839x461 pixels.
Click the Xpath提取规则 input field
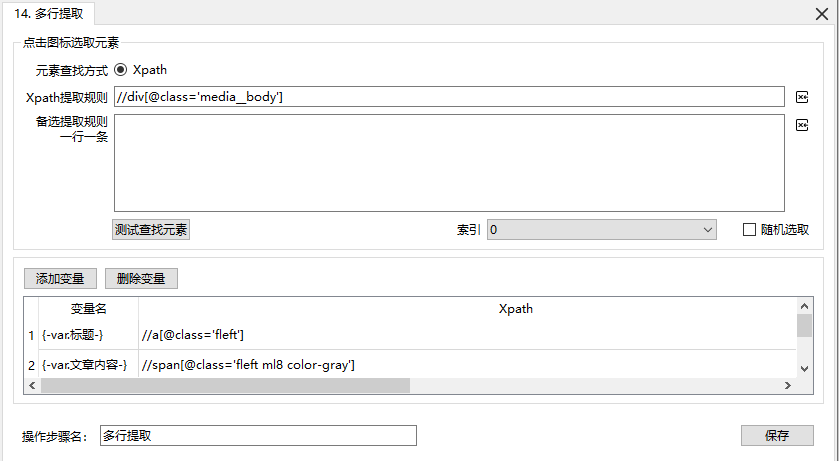click(448, 97)
